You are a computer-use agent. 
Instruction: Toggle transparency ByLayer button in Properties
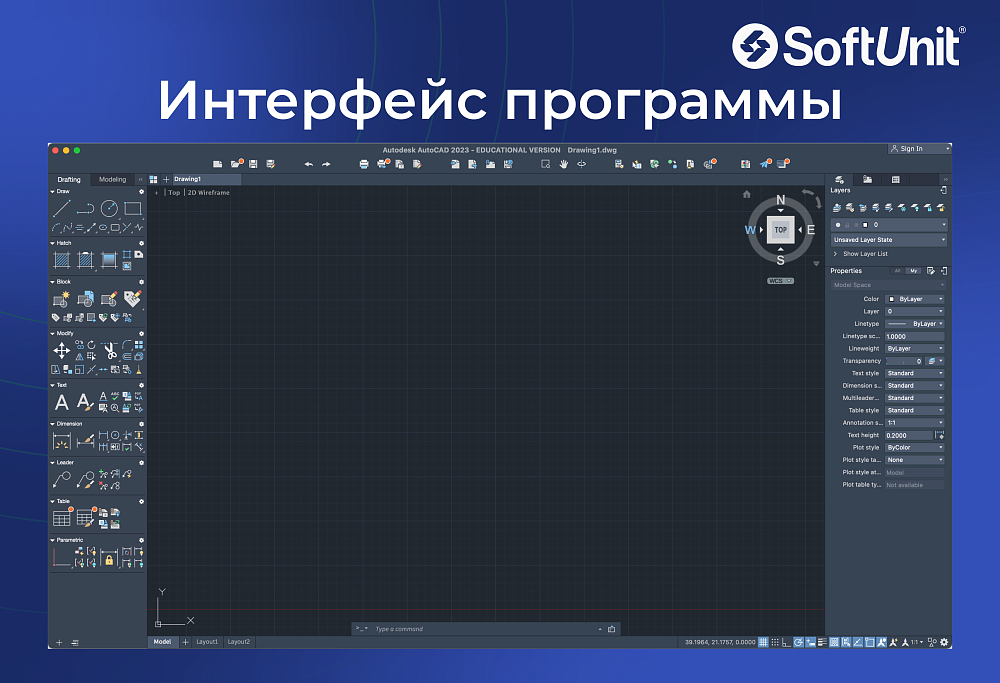coord(935,361)
